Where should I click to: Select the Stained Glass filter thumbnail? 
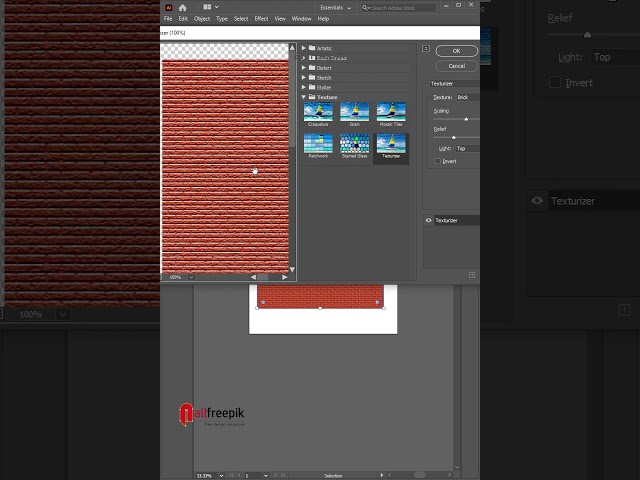pos(354,144)
